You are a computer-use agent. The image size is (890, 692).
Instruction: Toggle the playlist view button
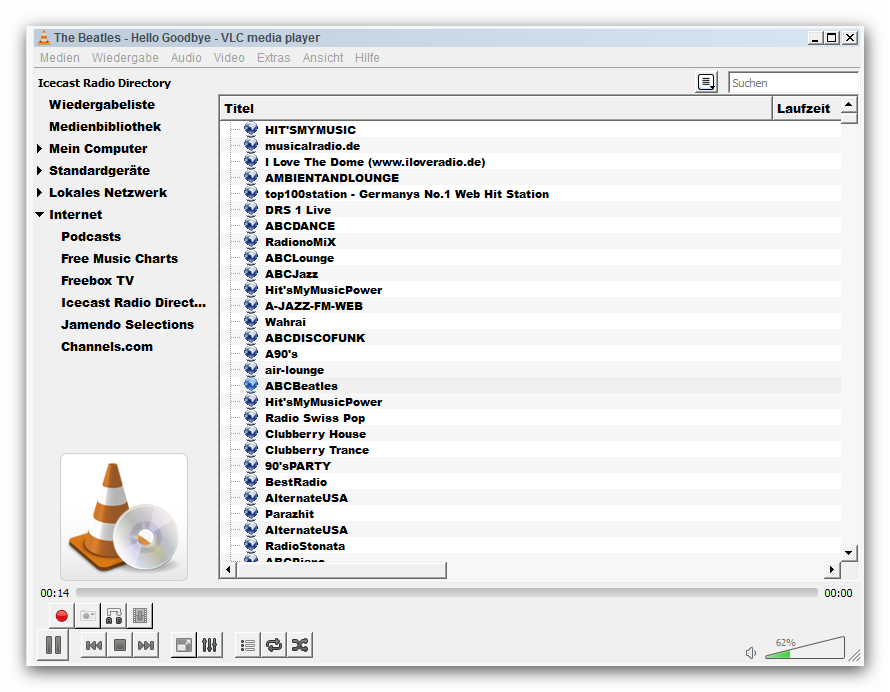pos(248,645)
